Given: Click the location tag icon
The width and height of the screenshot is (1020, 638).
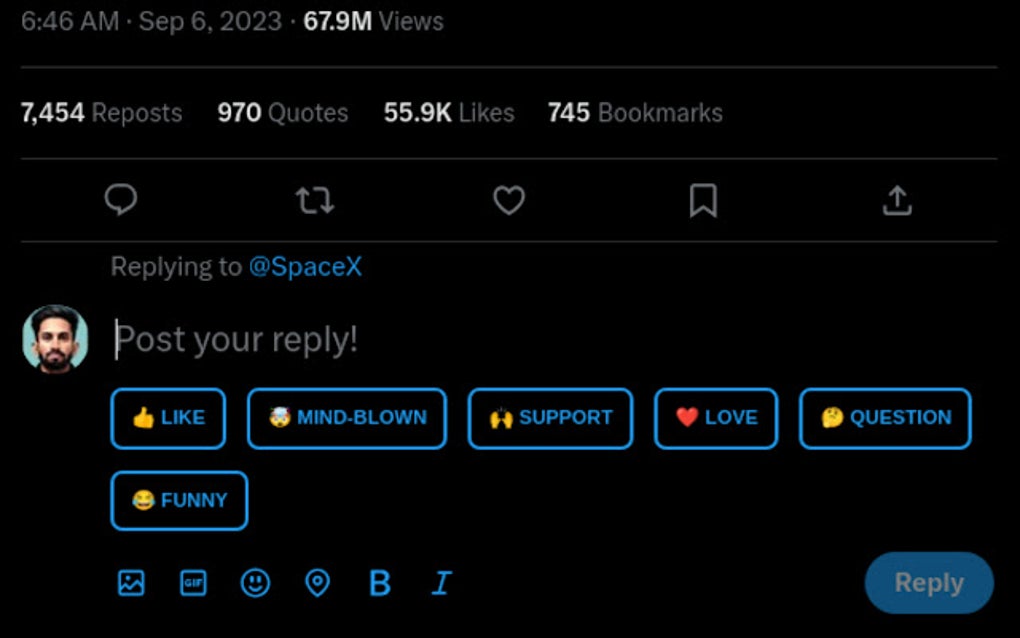Looking at the screenshot, I should 317,583.
